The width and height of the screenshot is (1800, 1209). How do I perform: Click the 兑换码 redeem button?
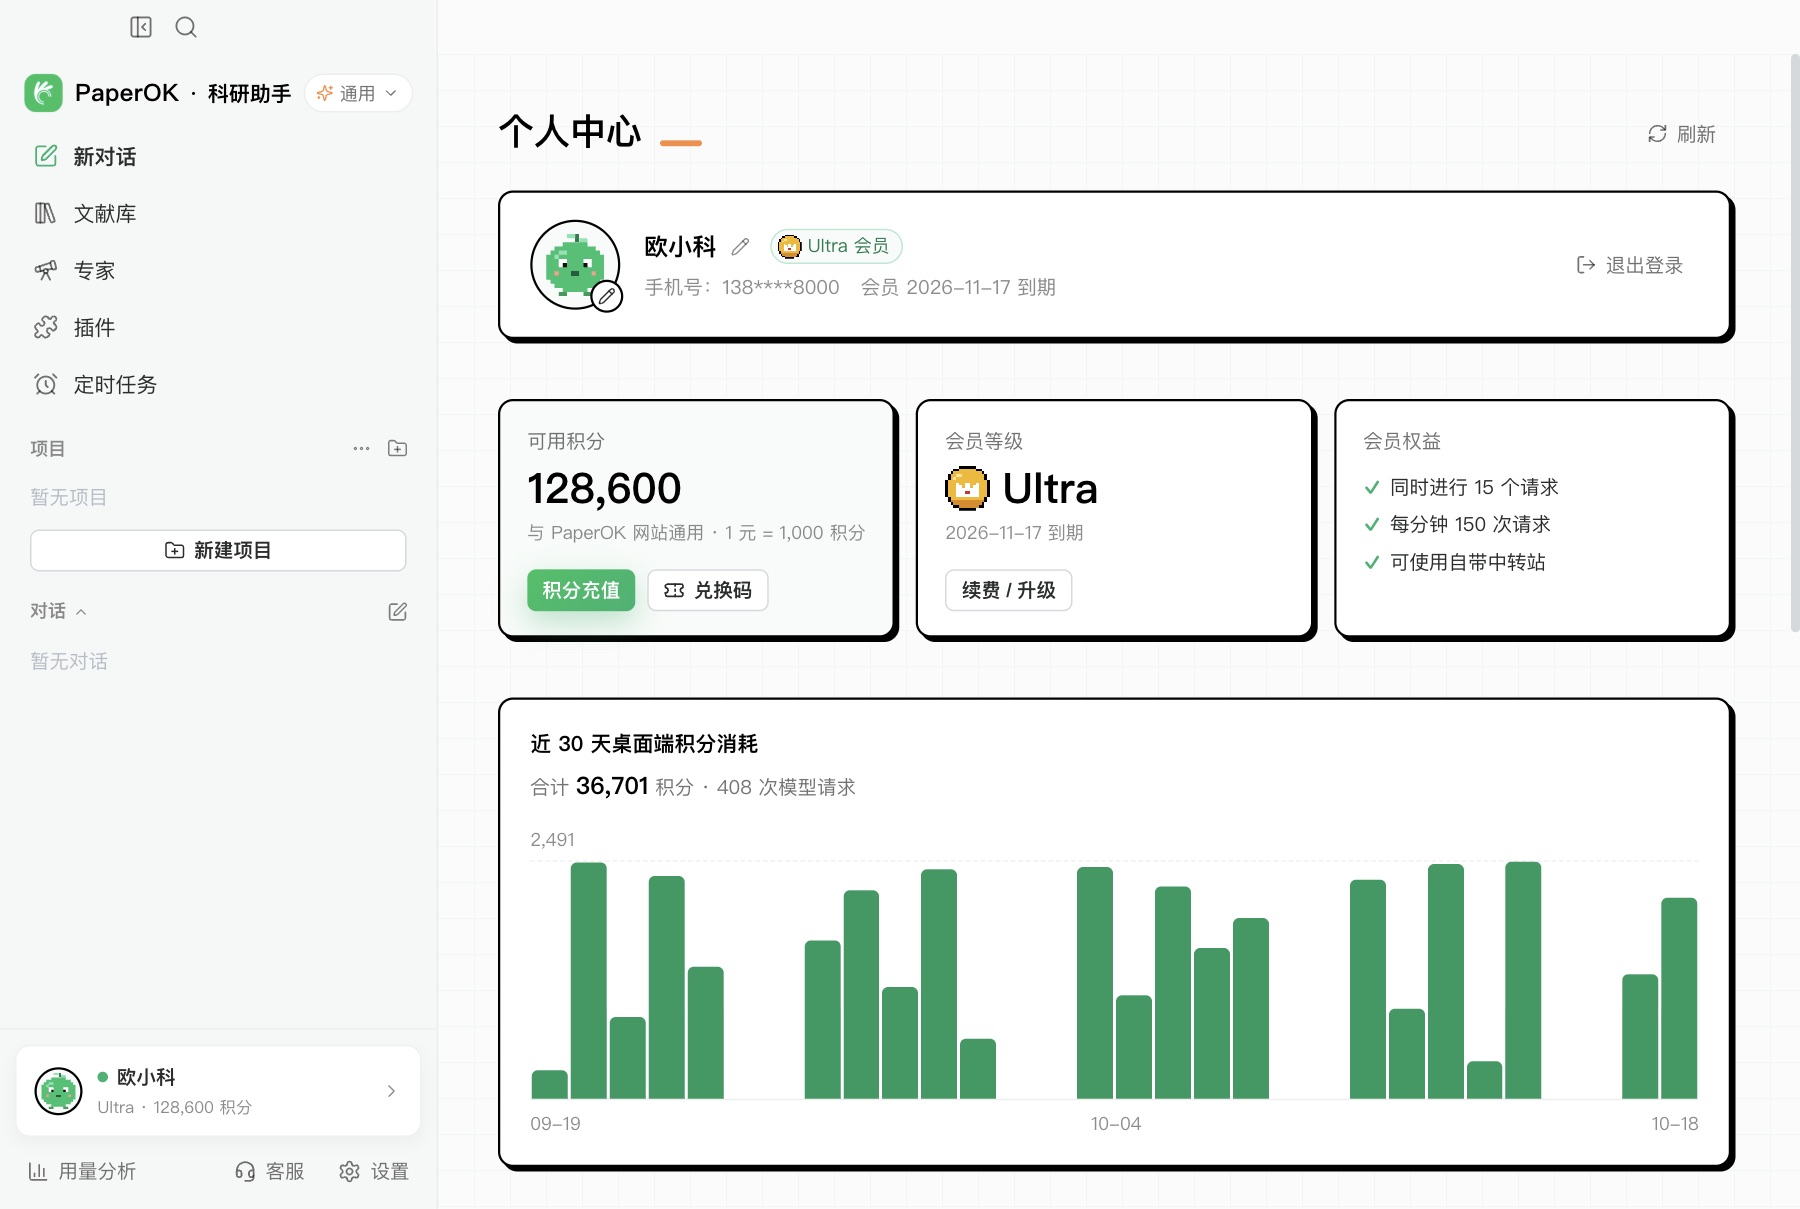coord(708,590)
